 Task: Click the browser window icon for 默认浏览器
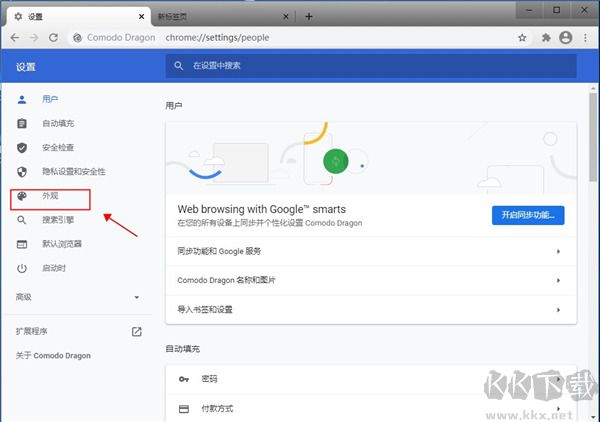click(x=22, y=244)
